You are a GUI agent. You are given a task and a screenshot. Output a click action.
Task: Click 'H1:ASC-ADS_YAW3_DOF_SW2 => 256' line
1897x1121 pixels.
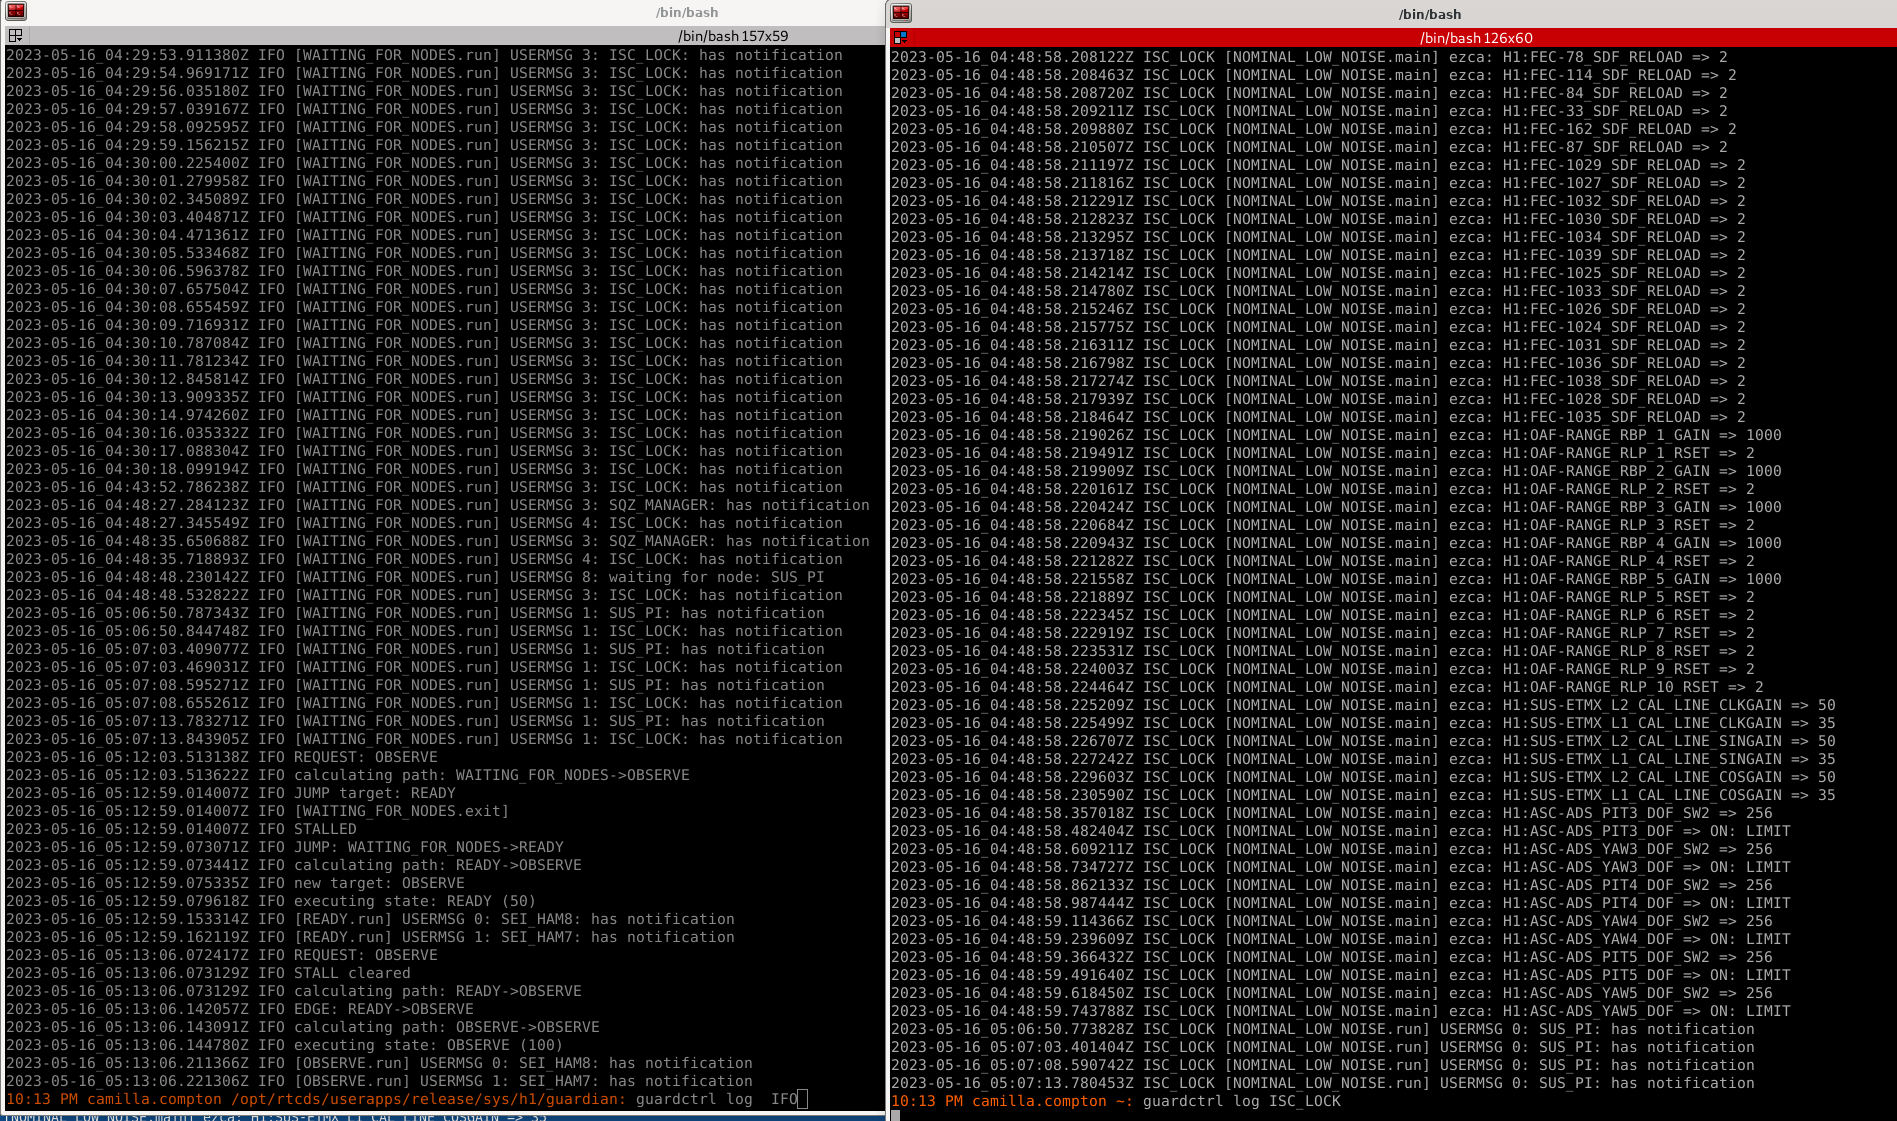1332,849
